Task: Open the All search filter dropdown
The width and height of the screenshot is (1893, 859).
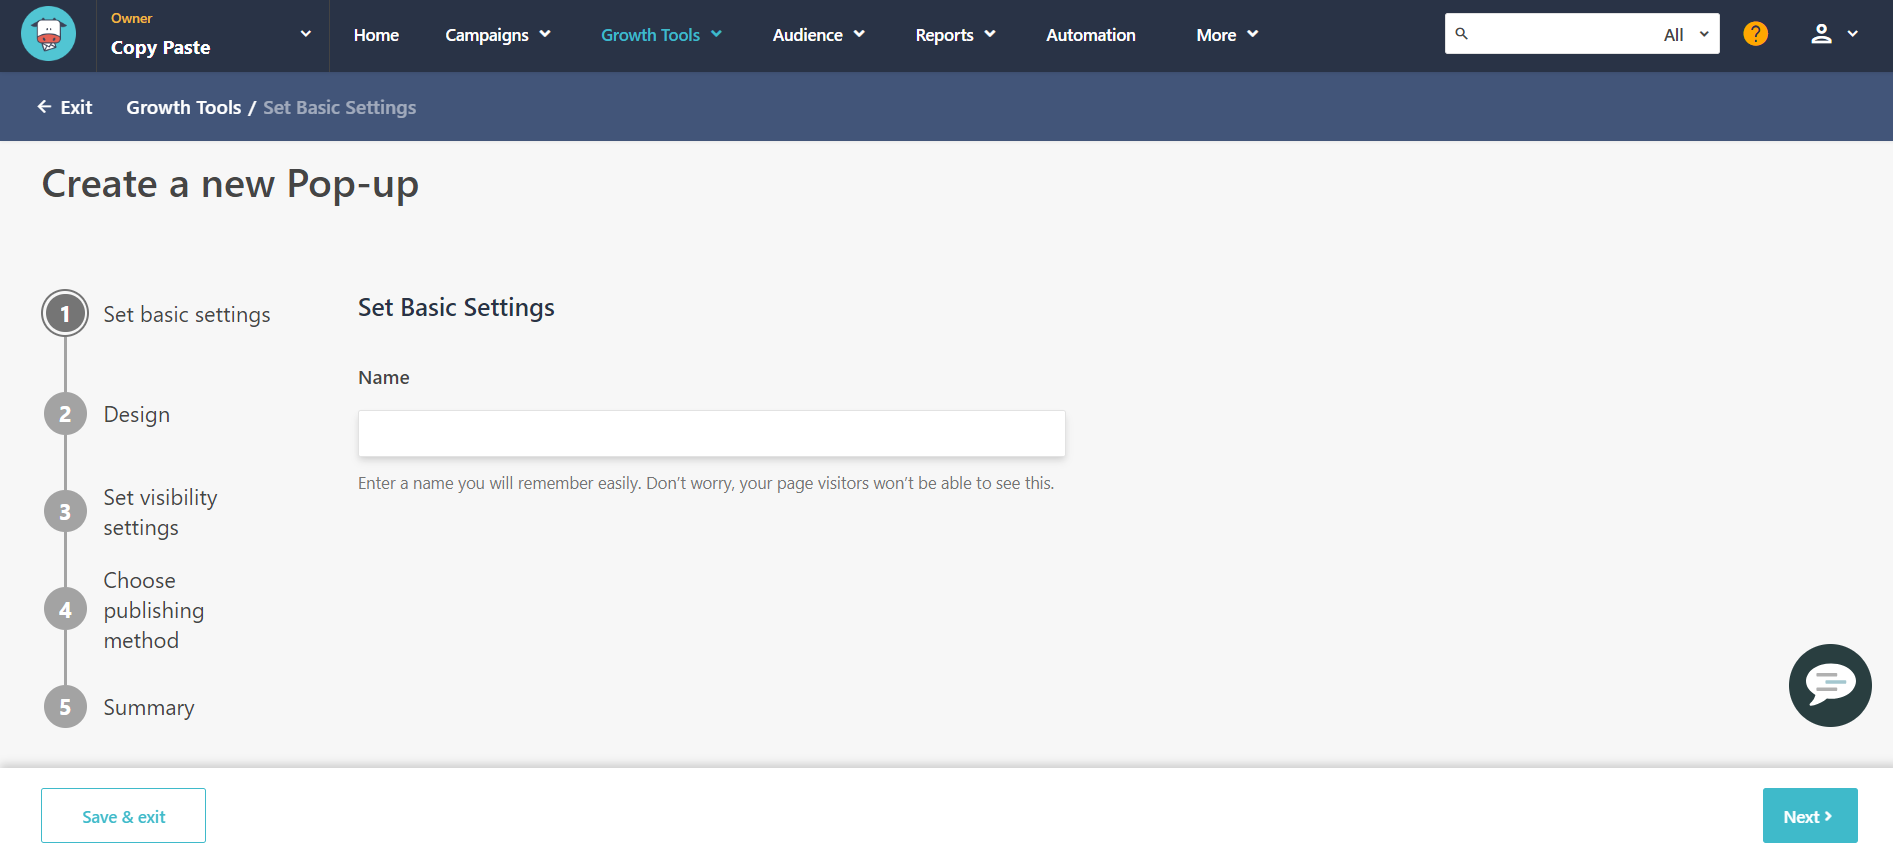Action: tap(1686, 34)
